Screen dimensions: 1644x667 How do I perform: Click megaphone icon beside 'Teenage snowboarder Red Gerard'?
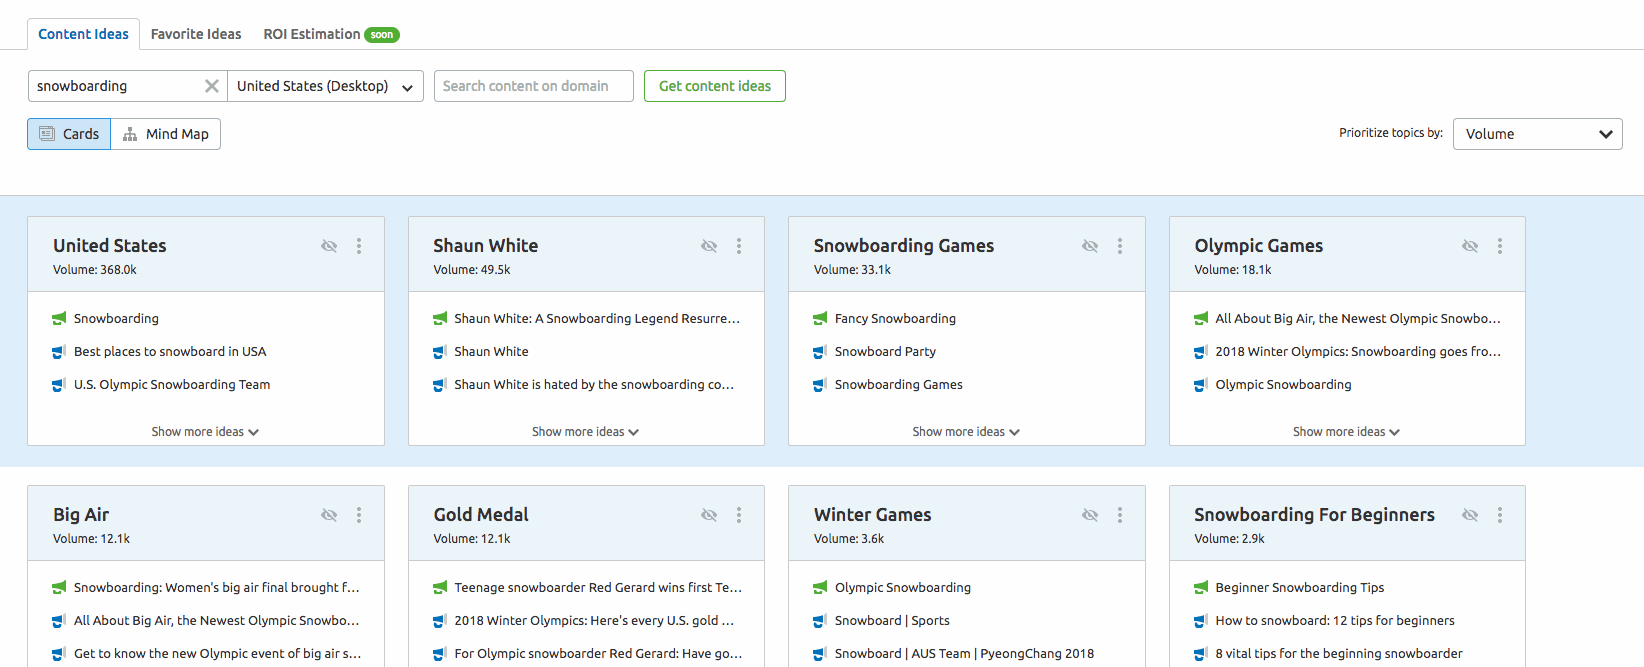440,588
